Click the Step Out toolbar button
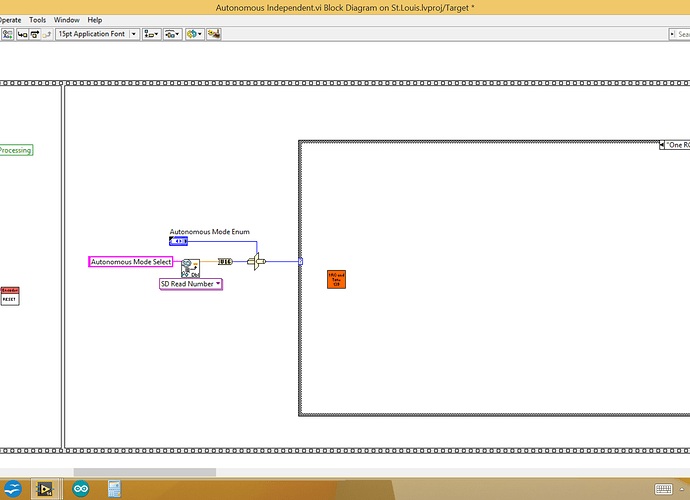Viewport: 690px width, 500px height. click(47, 34)
